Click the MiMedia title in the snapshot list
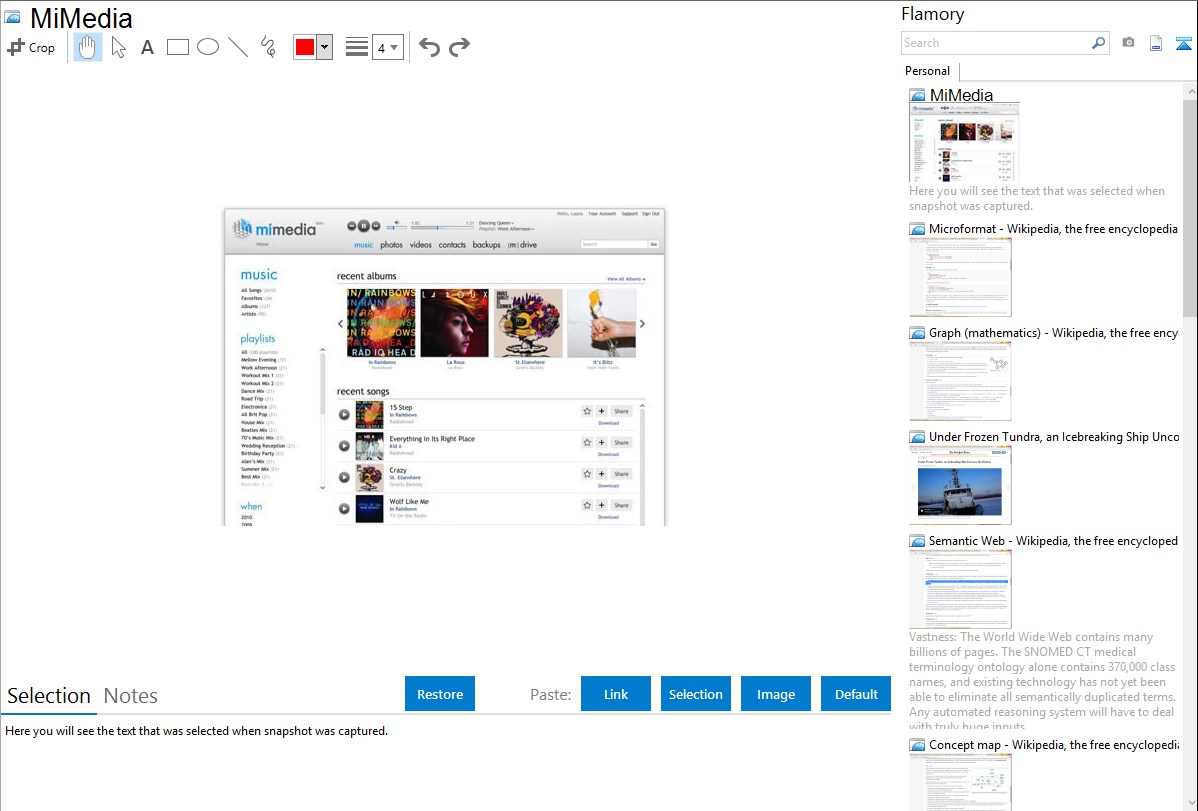 [961, 96]
